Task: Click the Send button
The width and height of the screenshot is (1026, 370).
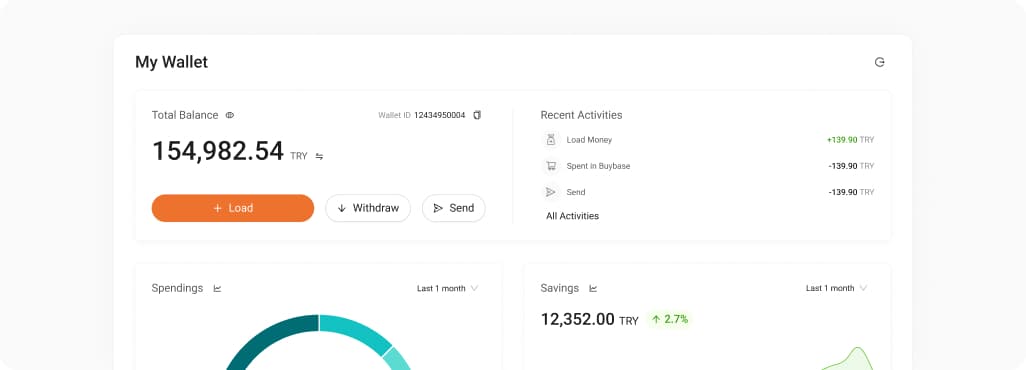Action: click(453, 208)
